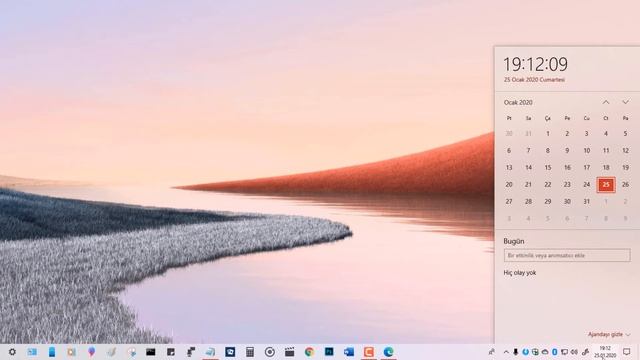The height and width of the screenshot is (360, 640).
Task: Launch the black terminal window icon
Action: coord(151,352)
